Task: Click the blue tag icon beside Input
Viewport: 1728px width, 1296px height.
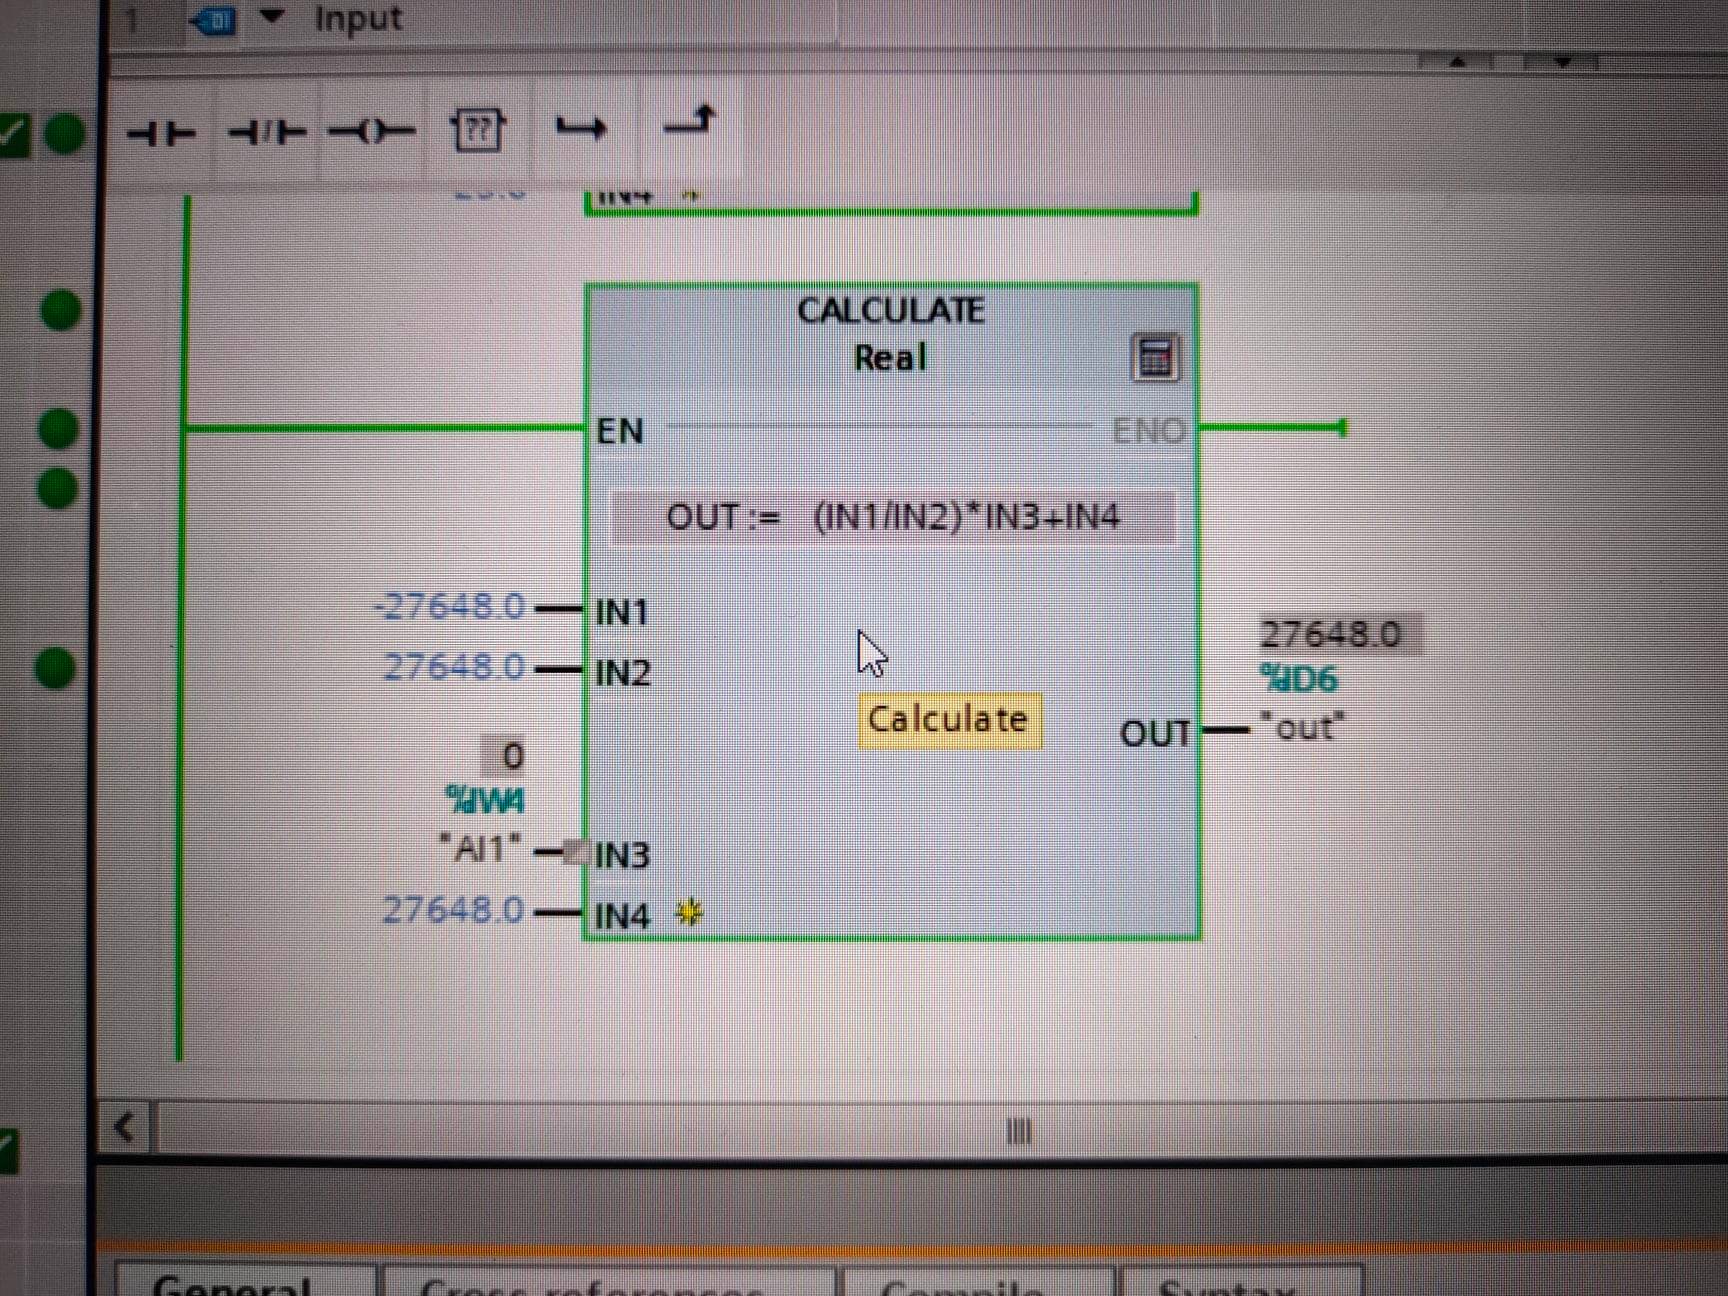Action: tap(215, 19)
